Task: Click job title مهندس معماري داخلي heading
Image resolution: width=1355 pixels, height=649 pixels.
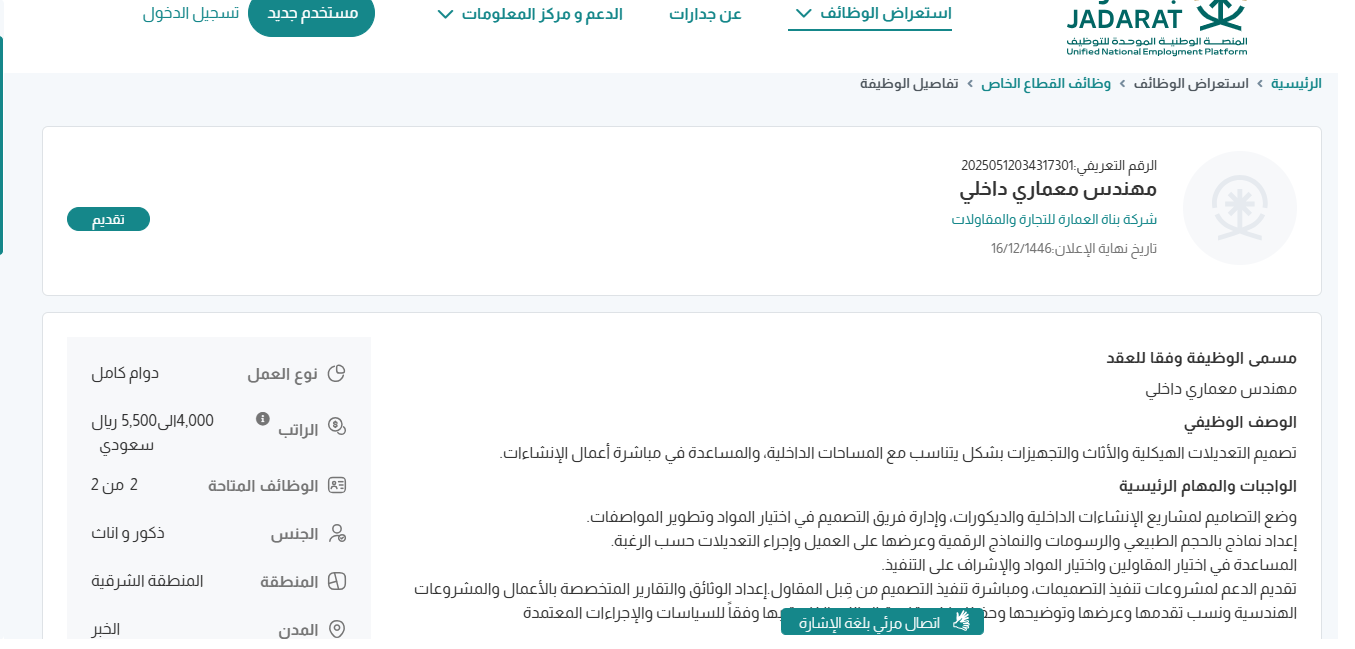Action: (x=1058, y=189)
